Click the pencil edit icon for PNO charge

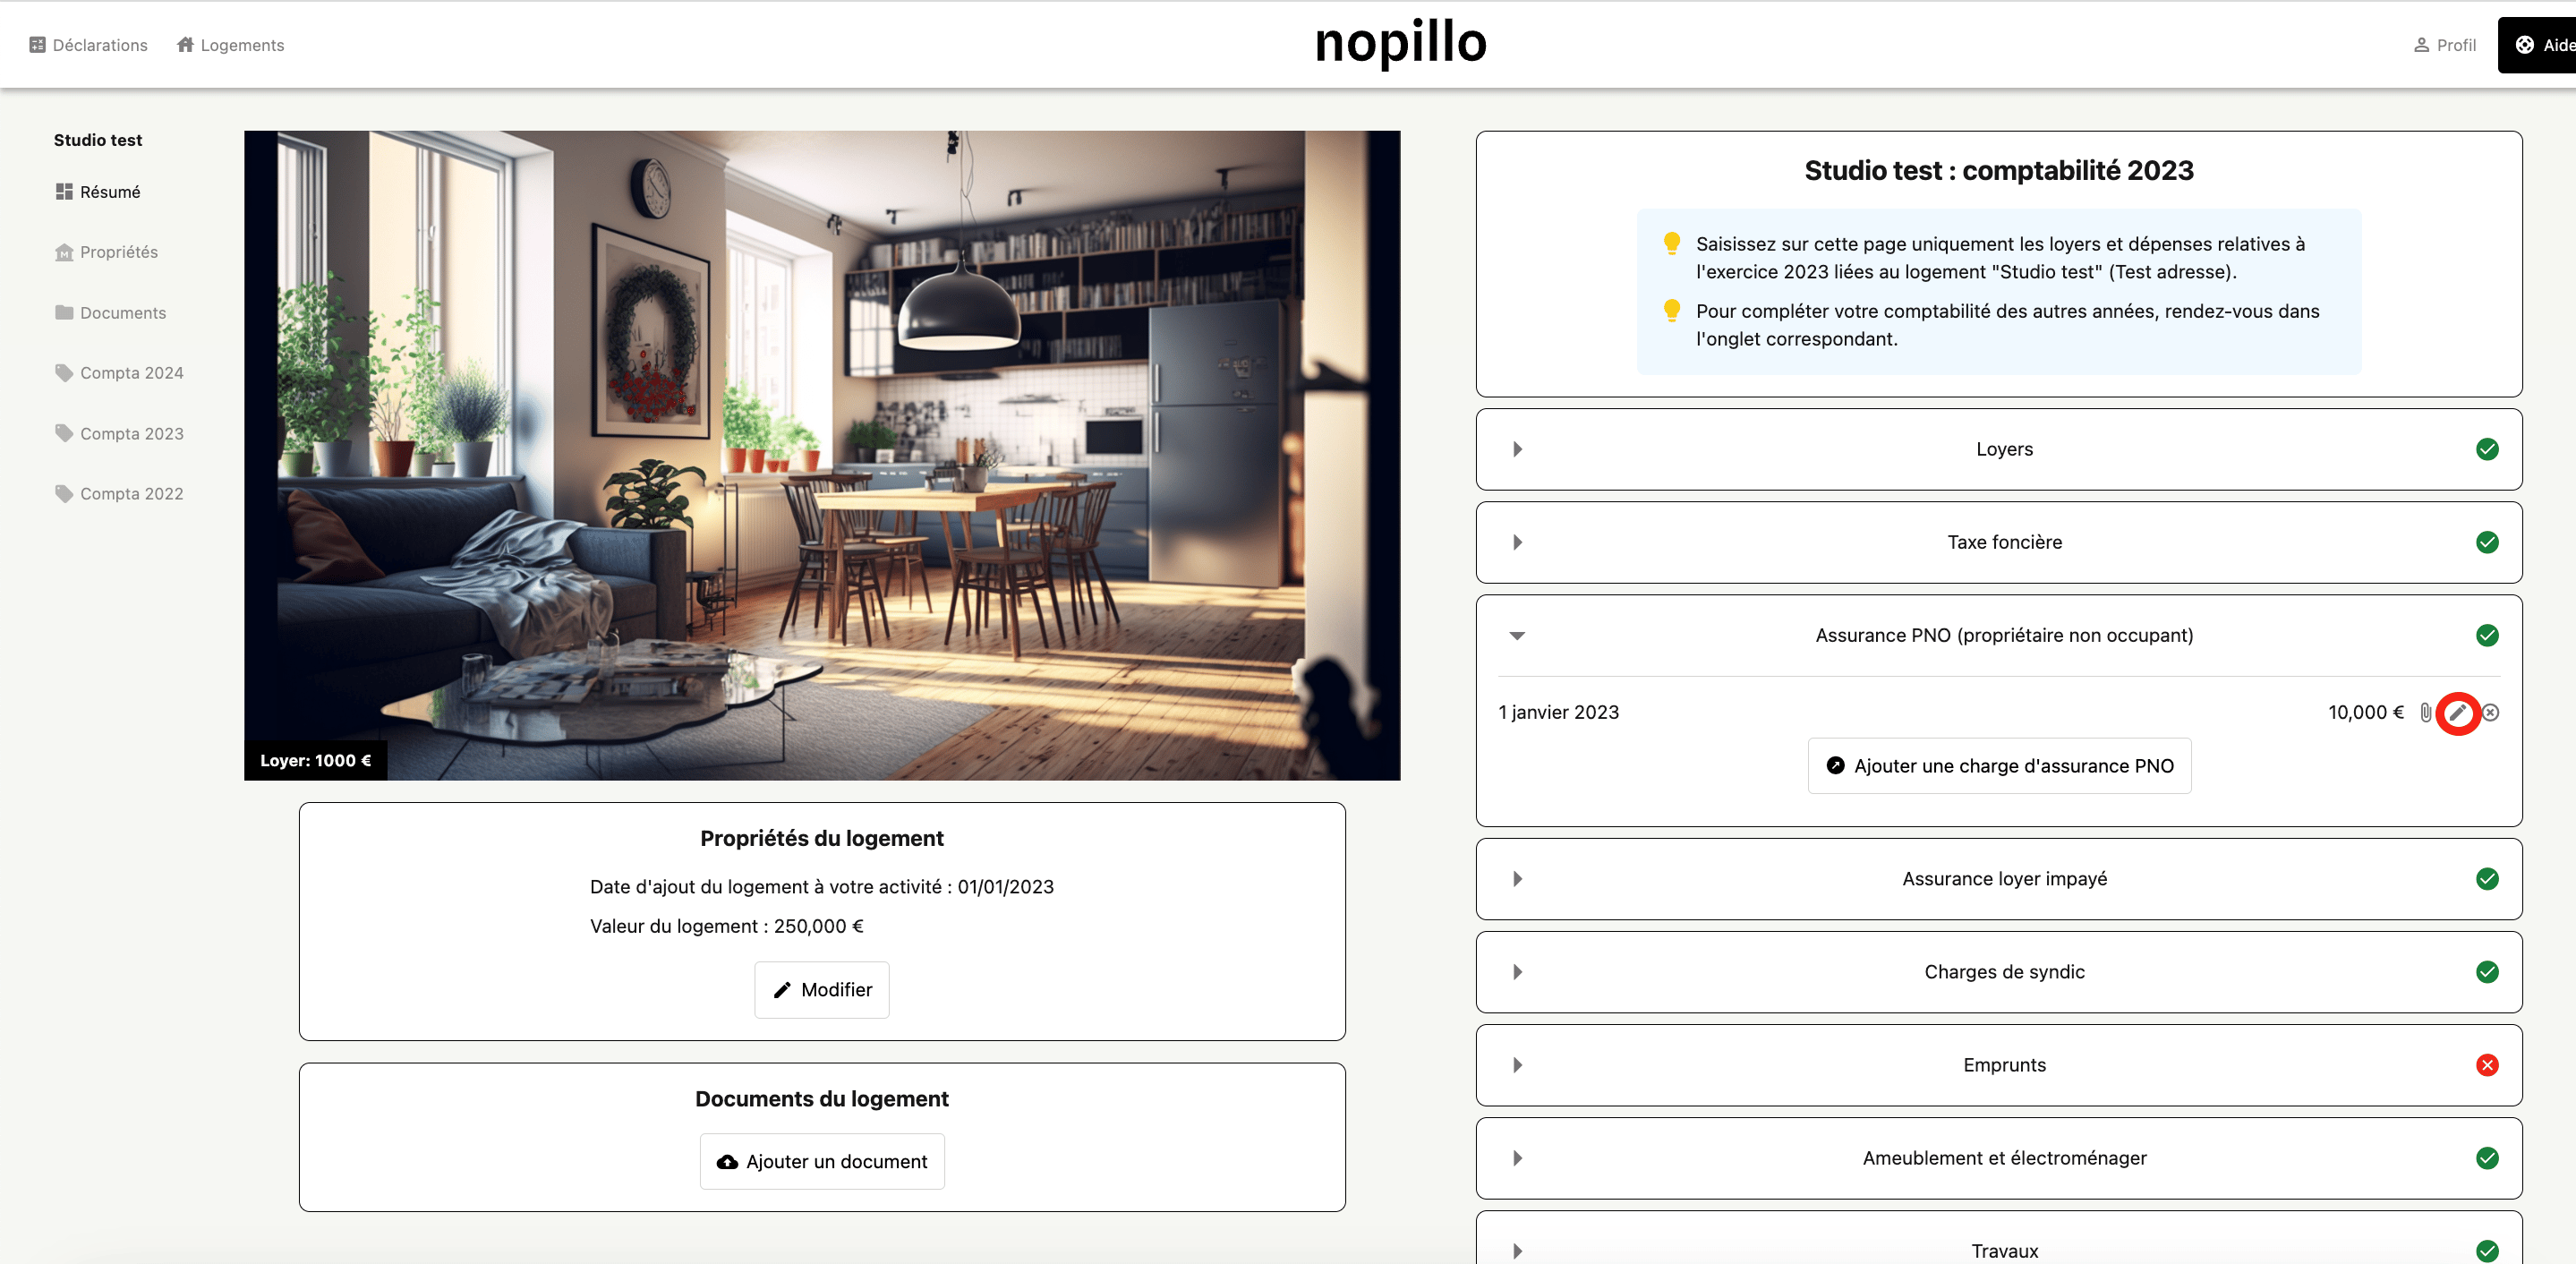coord(2457,713)
